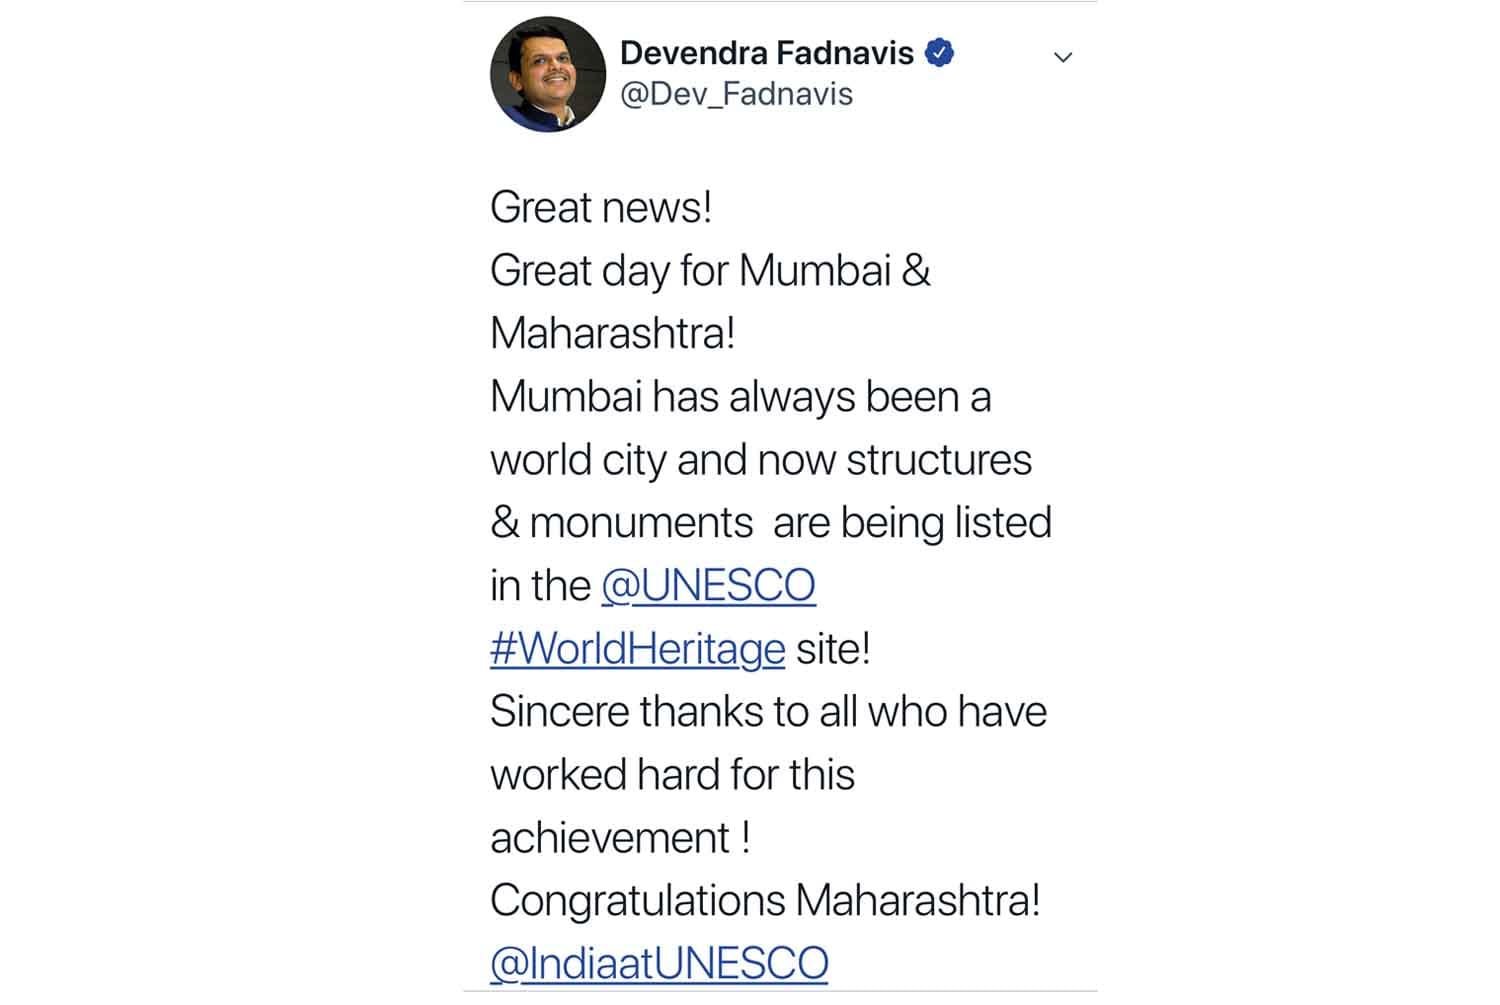Click the @IndiaatUNESCO mention

coord(659,963)
